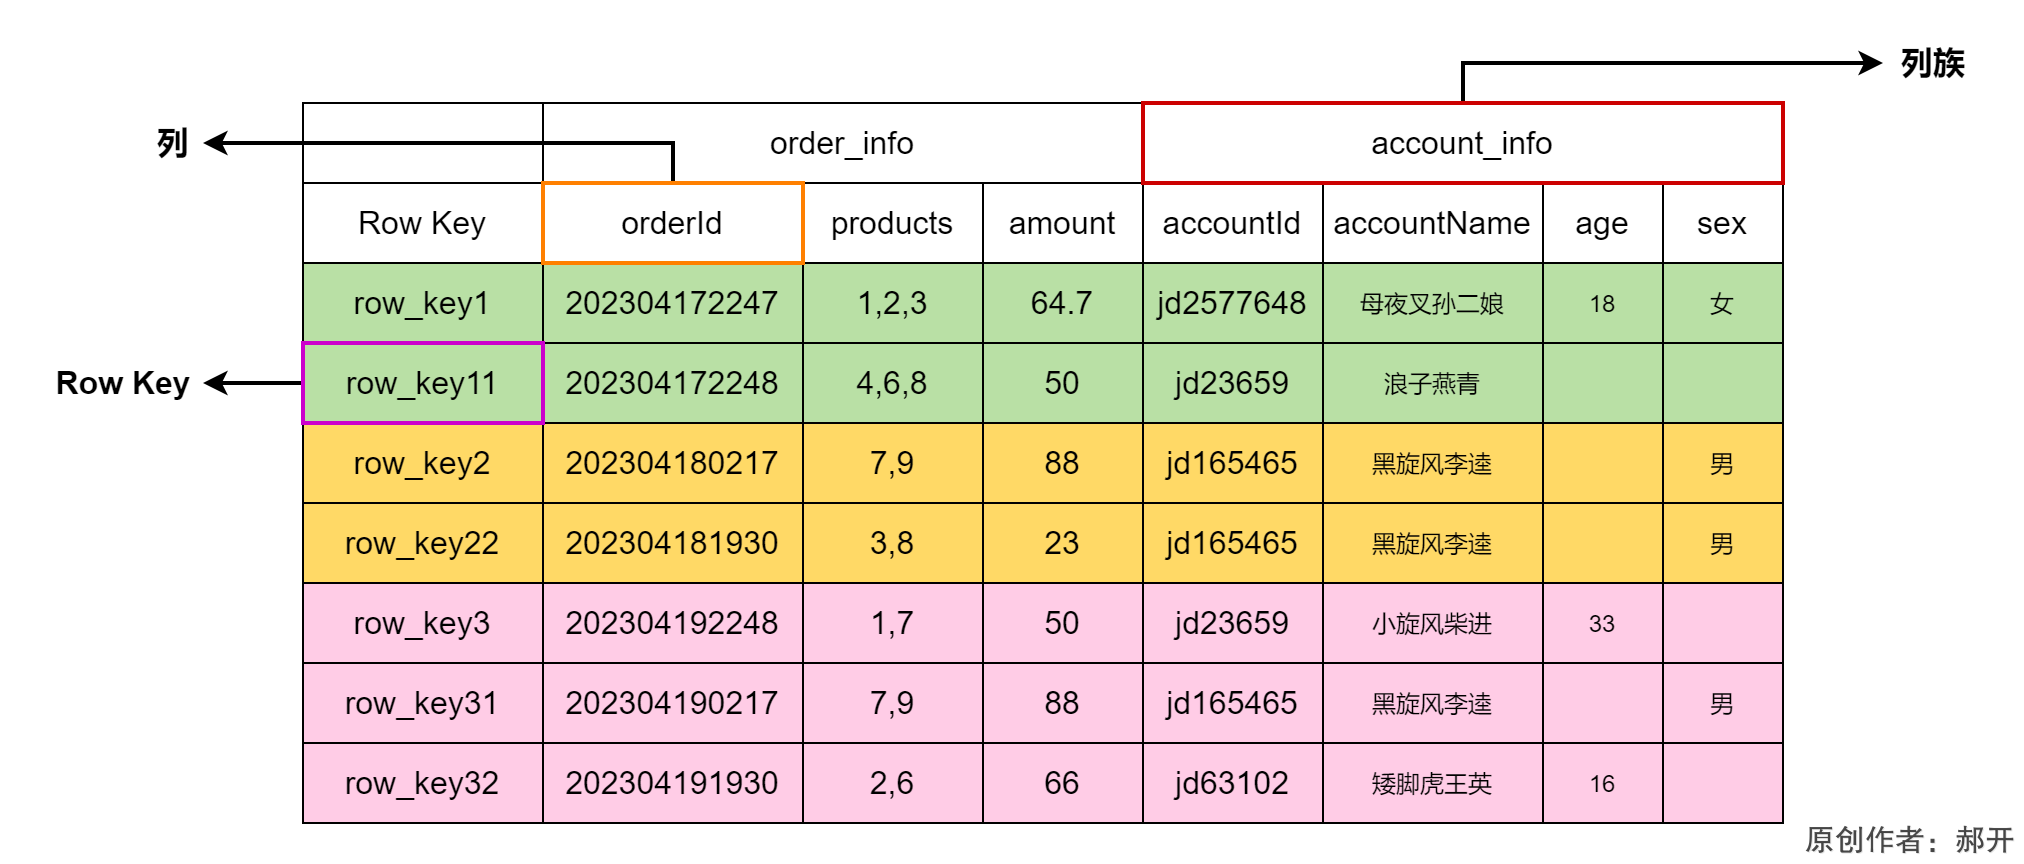
Task: Select the orderId column header
Action: click(x=672, y=223)
